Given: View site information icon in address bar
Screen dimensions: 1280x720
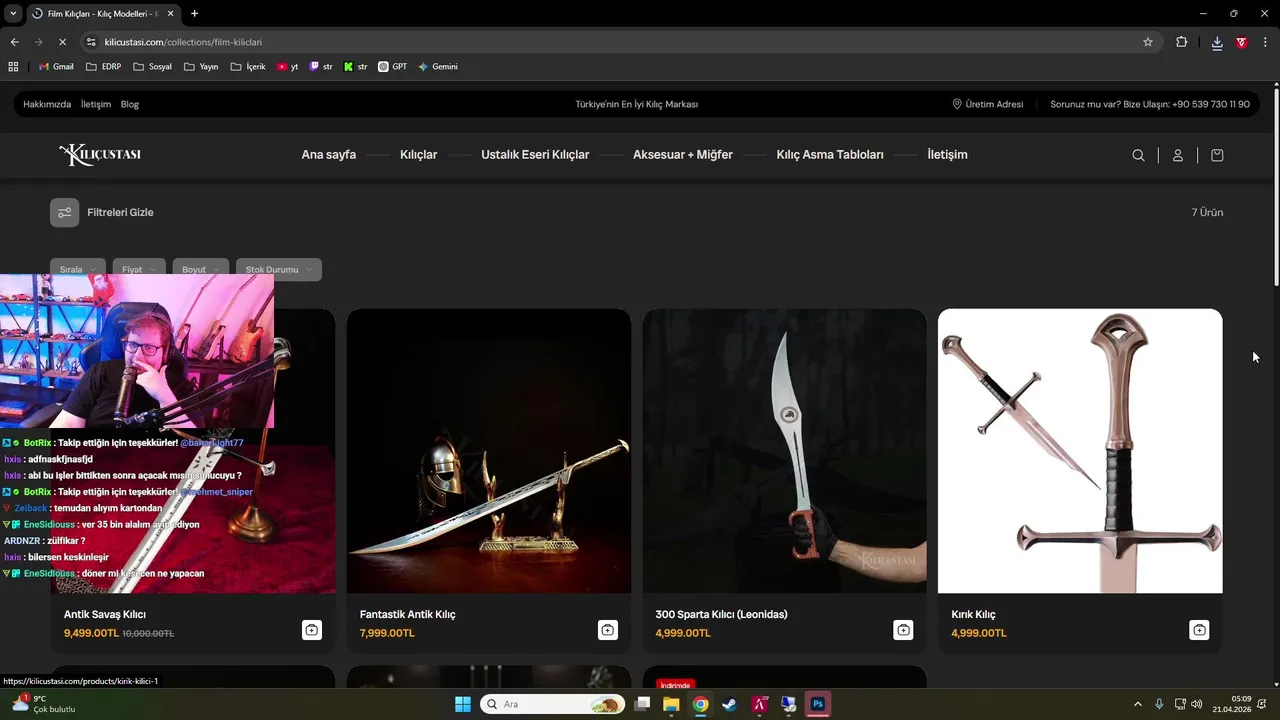Looking at the screenshot, I should [91, 42].
